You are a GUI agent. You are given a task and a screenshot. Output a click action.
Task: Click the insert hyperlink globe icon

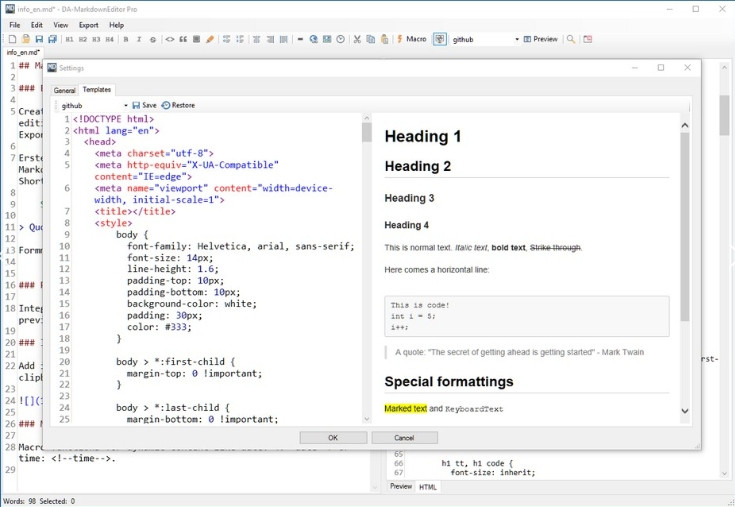[313, 39]
